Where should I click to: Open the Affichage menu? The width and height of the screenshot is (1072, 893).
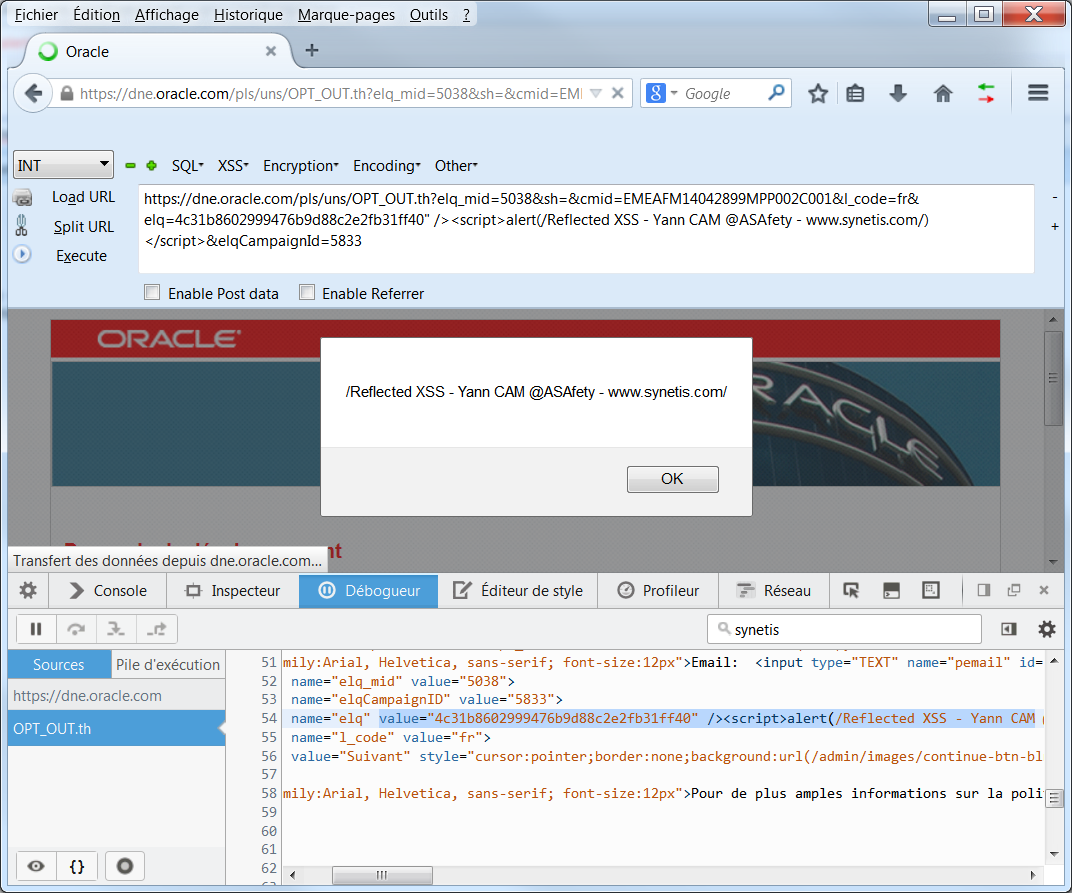(x=167, y=14)
